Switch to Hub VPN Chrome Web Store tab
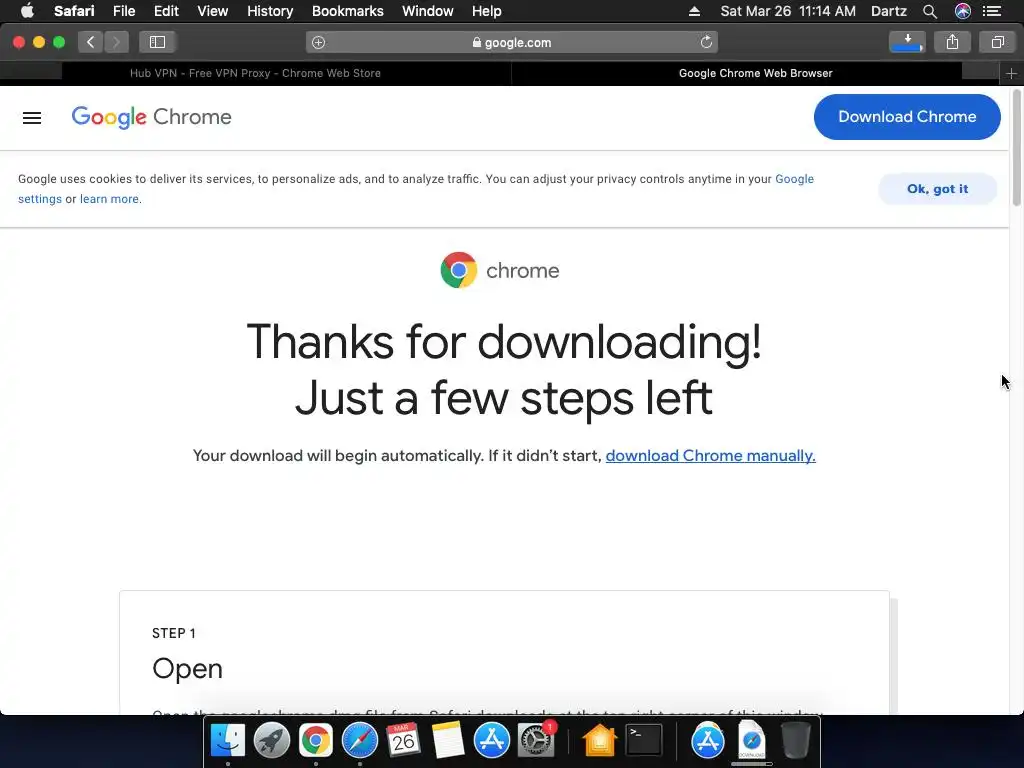Screen dimensions: 1024x768 point(255,74)
